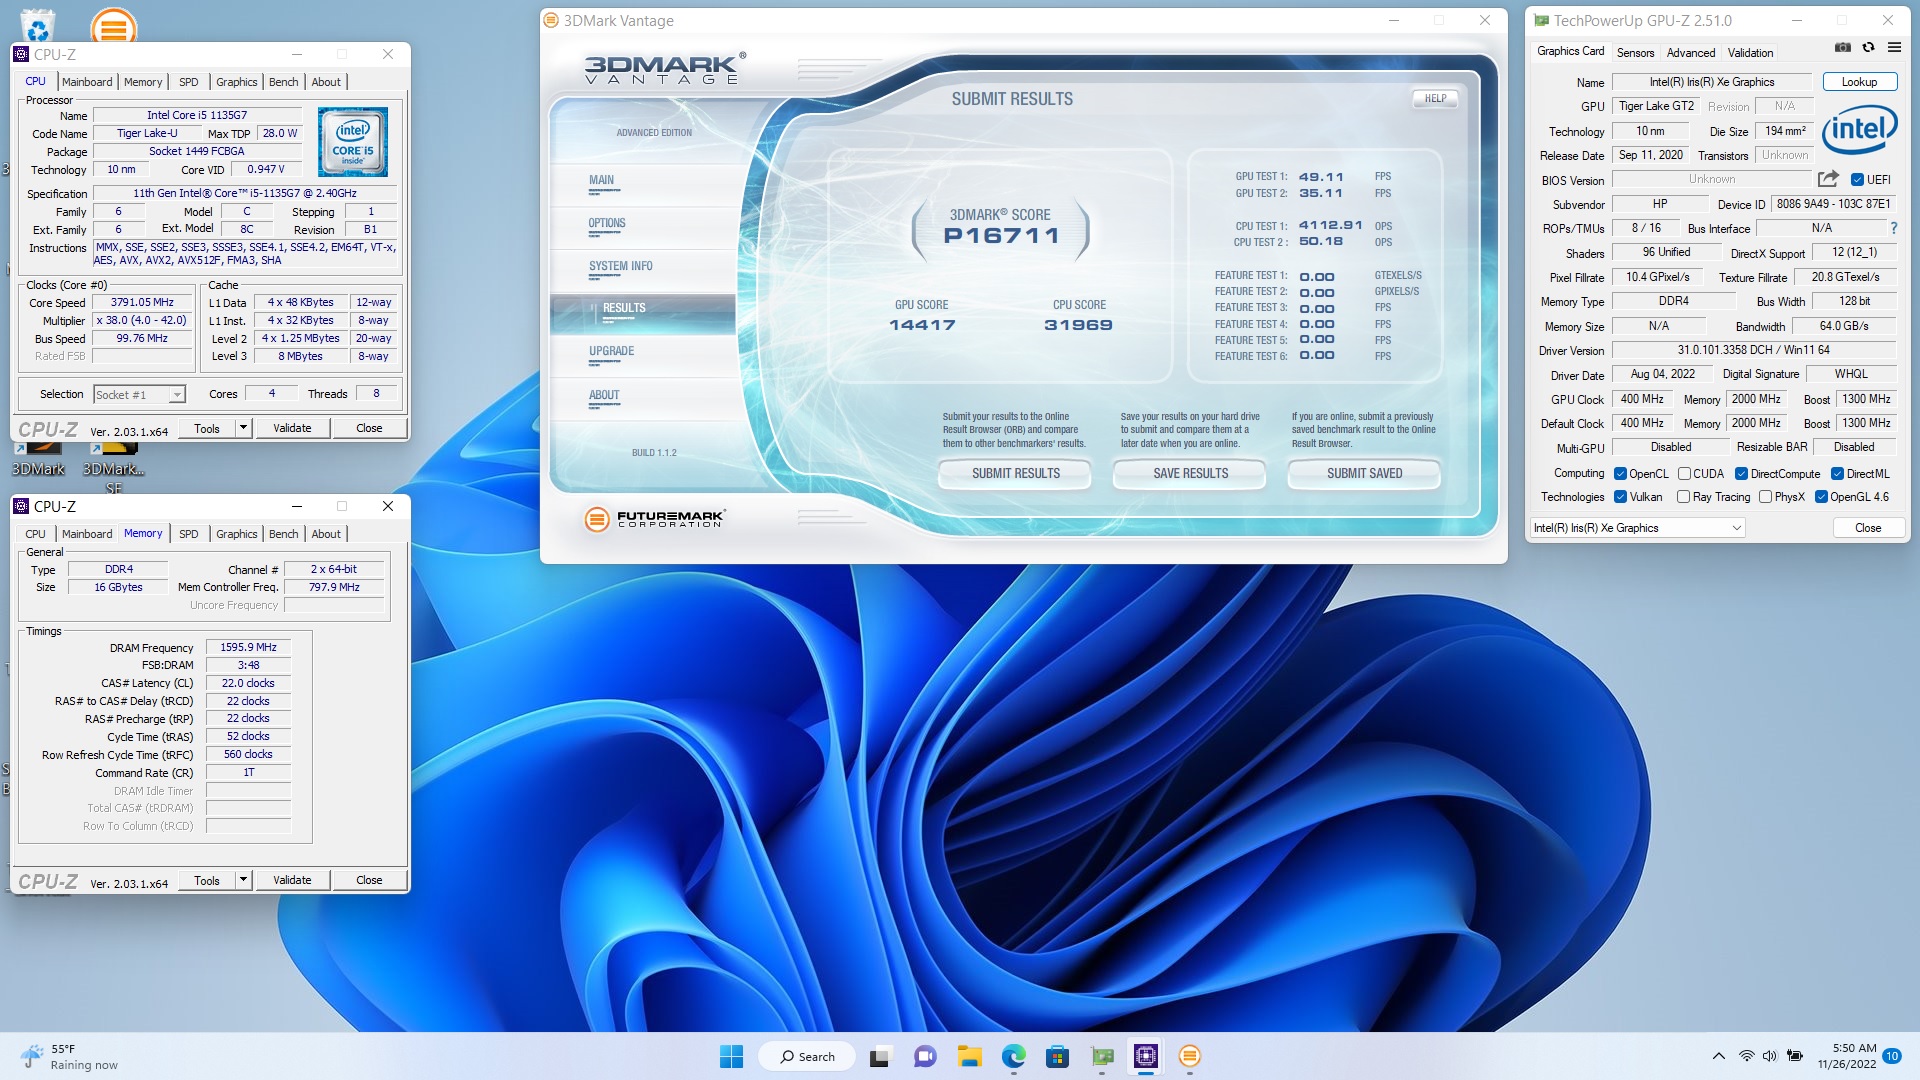Open Tools dropdown arrow in CPU-Z processor window
Viewport: 1920px width, 1080px height.
tap(243, 428)
